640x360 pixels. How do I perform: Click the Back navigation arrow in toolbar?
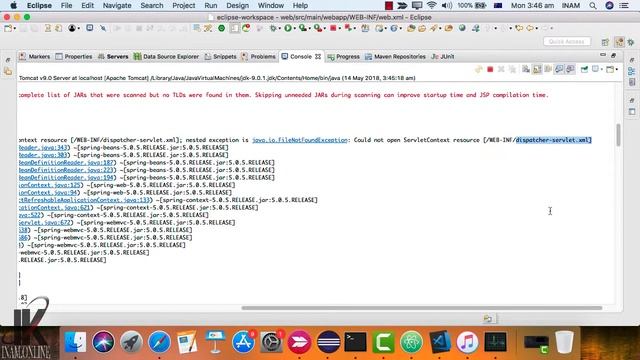pos(530,28)
